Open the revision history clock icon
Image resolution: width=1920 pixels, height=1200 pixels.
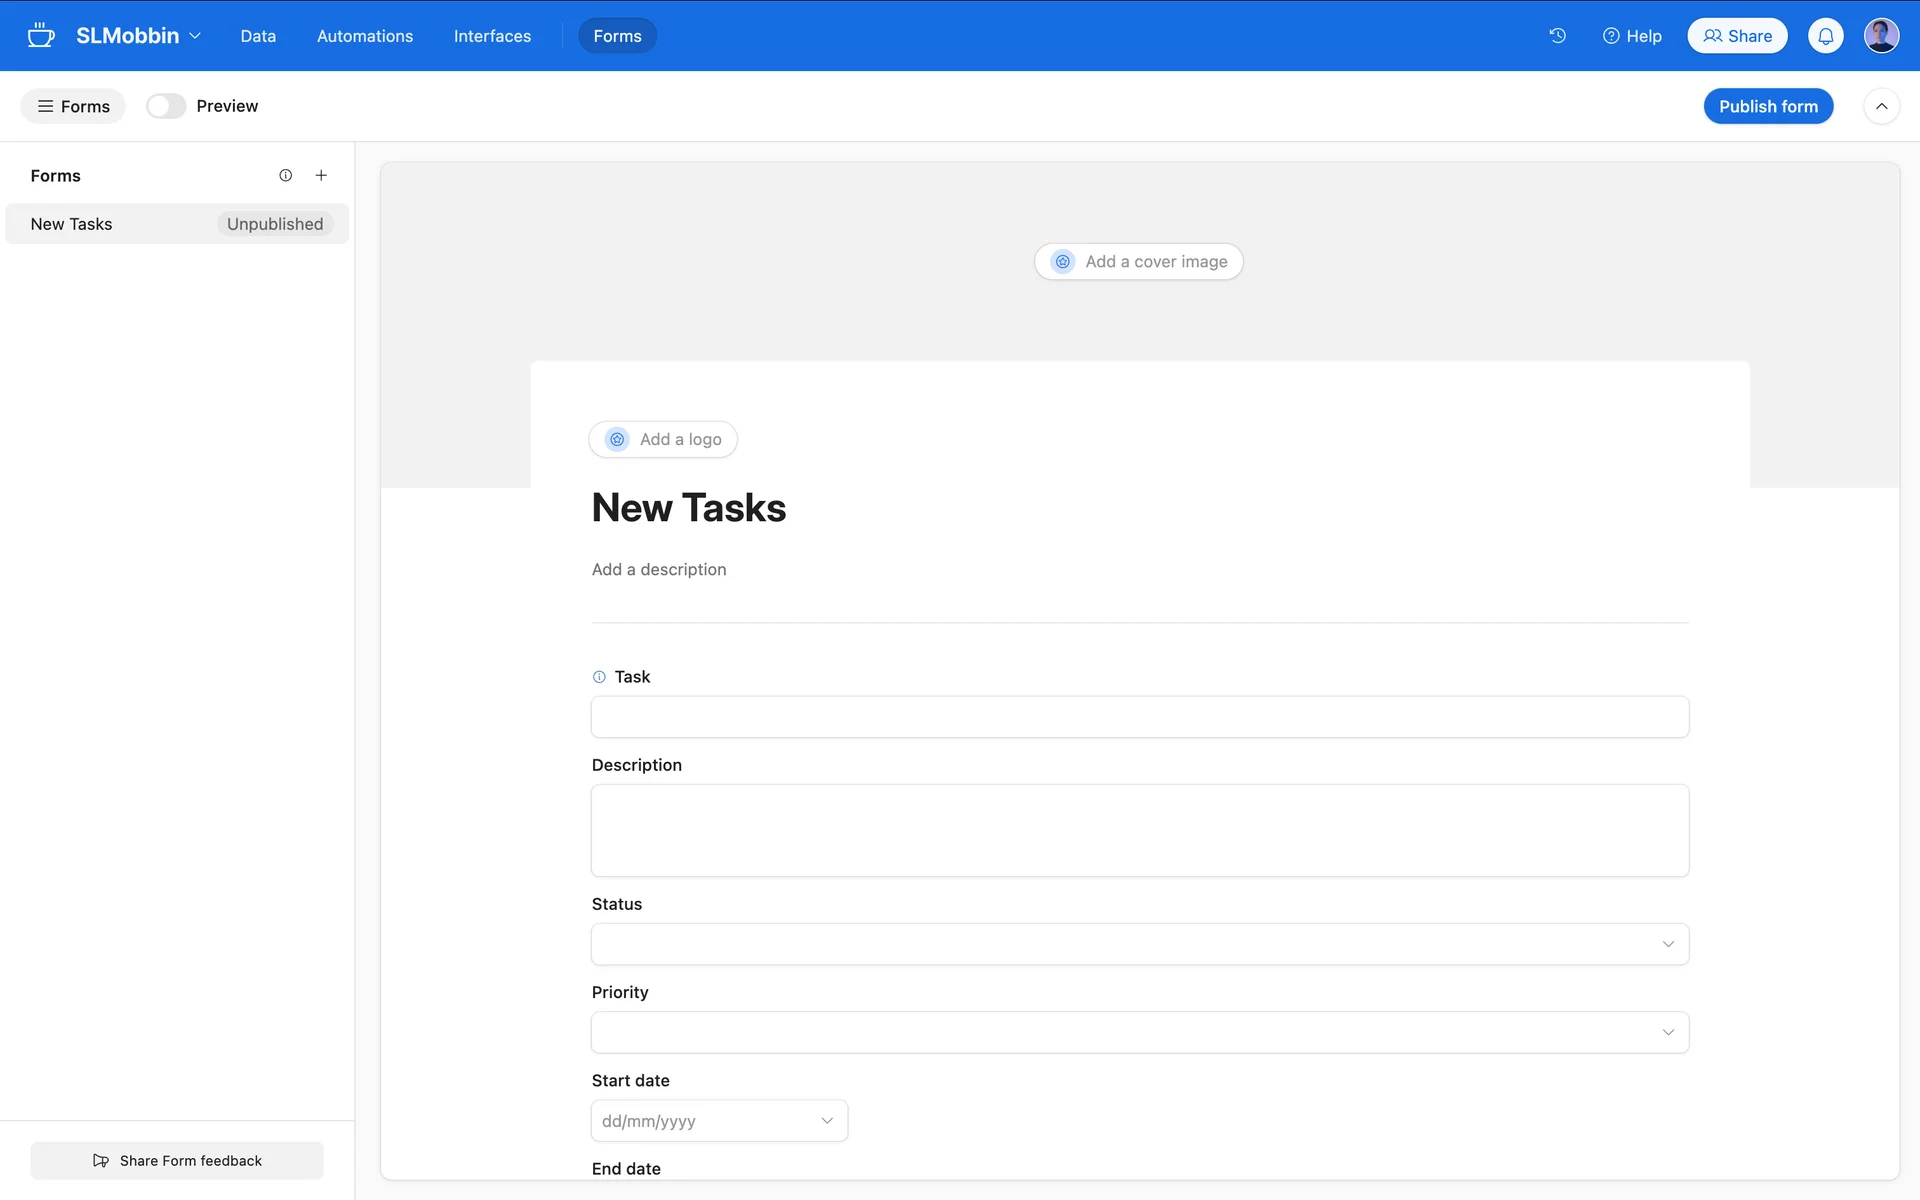1557,36
